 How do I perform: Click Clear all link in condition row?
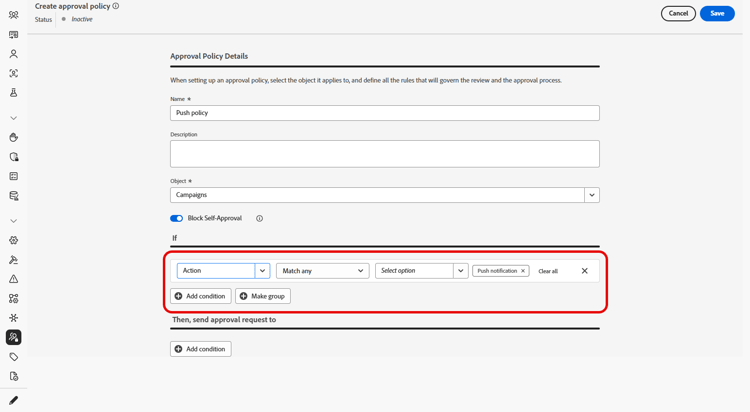tap(548, 271)
